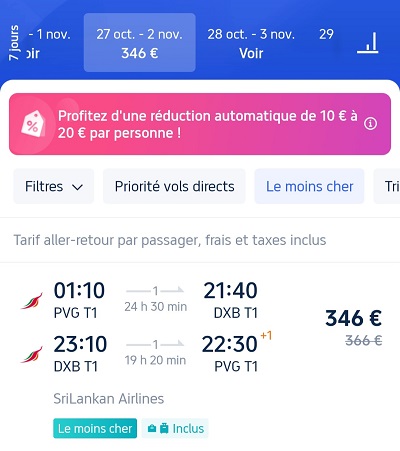This screenshot has height=451, width=400.
Task: Open the price graph bar chart icon
Action: point(368,43)
